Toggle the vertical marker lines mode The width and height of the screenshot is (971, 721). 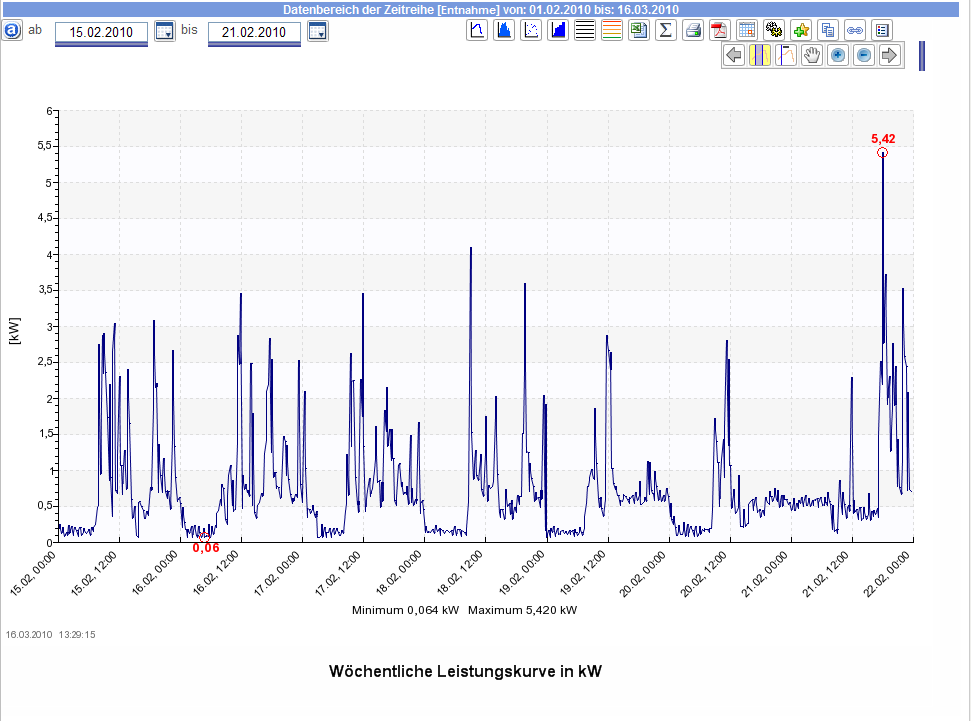760,56
